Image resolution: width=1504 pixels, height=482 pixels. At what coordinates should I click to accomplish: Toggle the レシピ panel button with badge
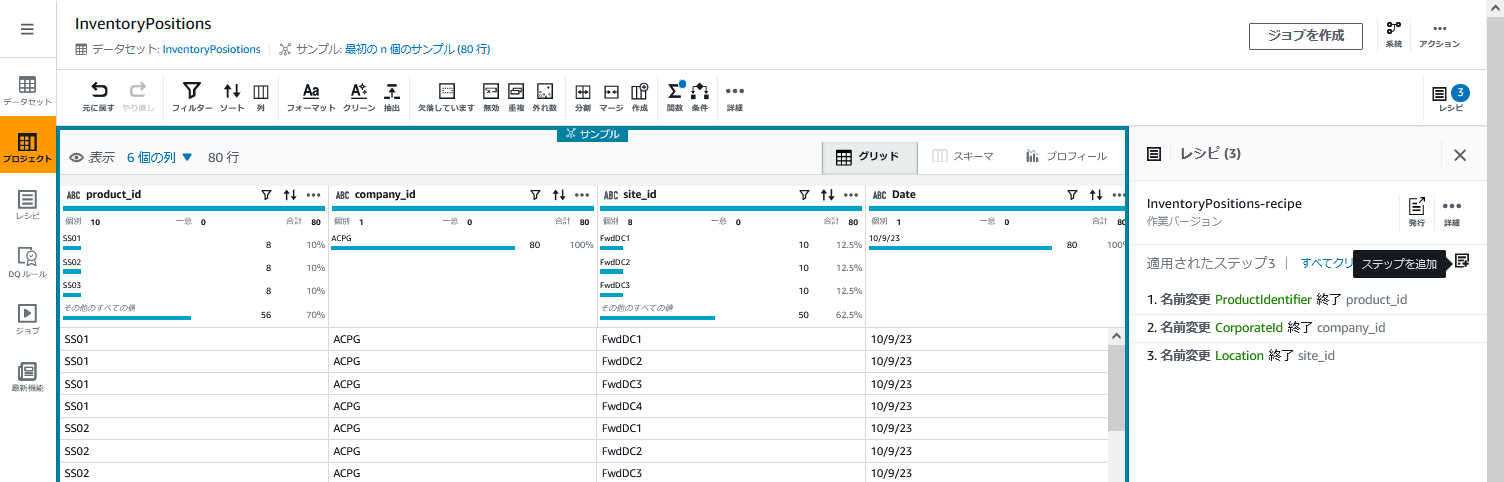coord(1451,97)
